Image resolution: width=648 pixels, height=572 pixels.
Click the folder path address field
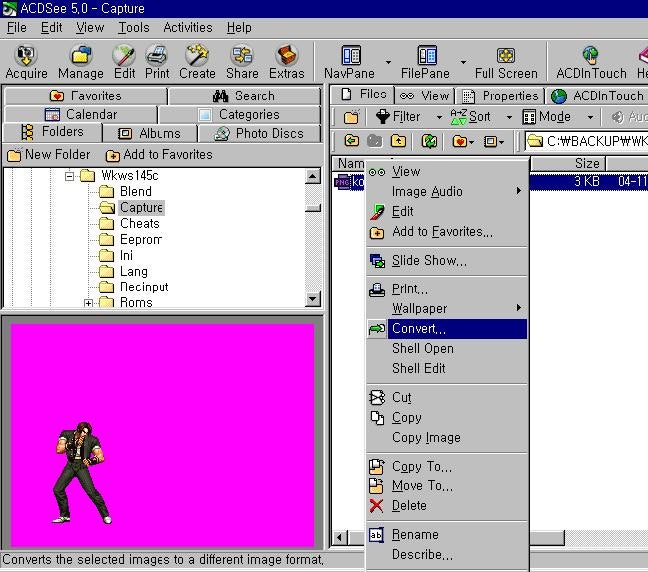point(587,141)
